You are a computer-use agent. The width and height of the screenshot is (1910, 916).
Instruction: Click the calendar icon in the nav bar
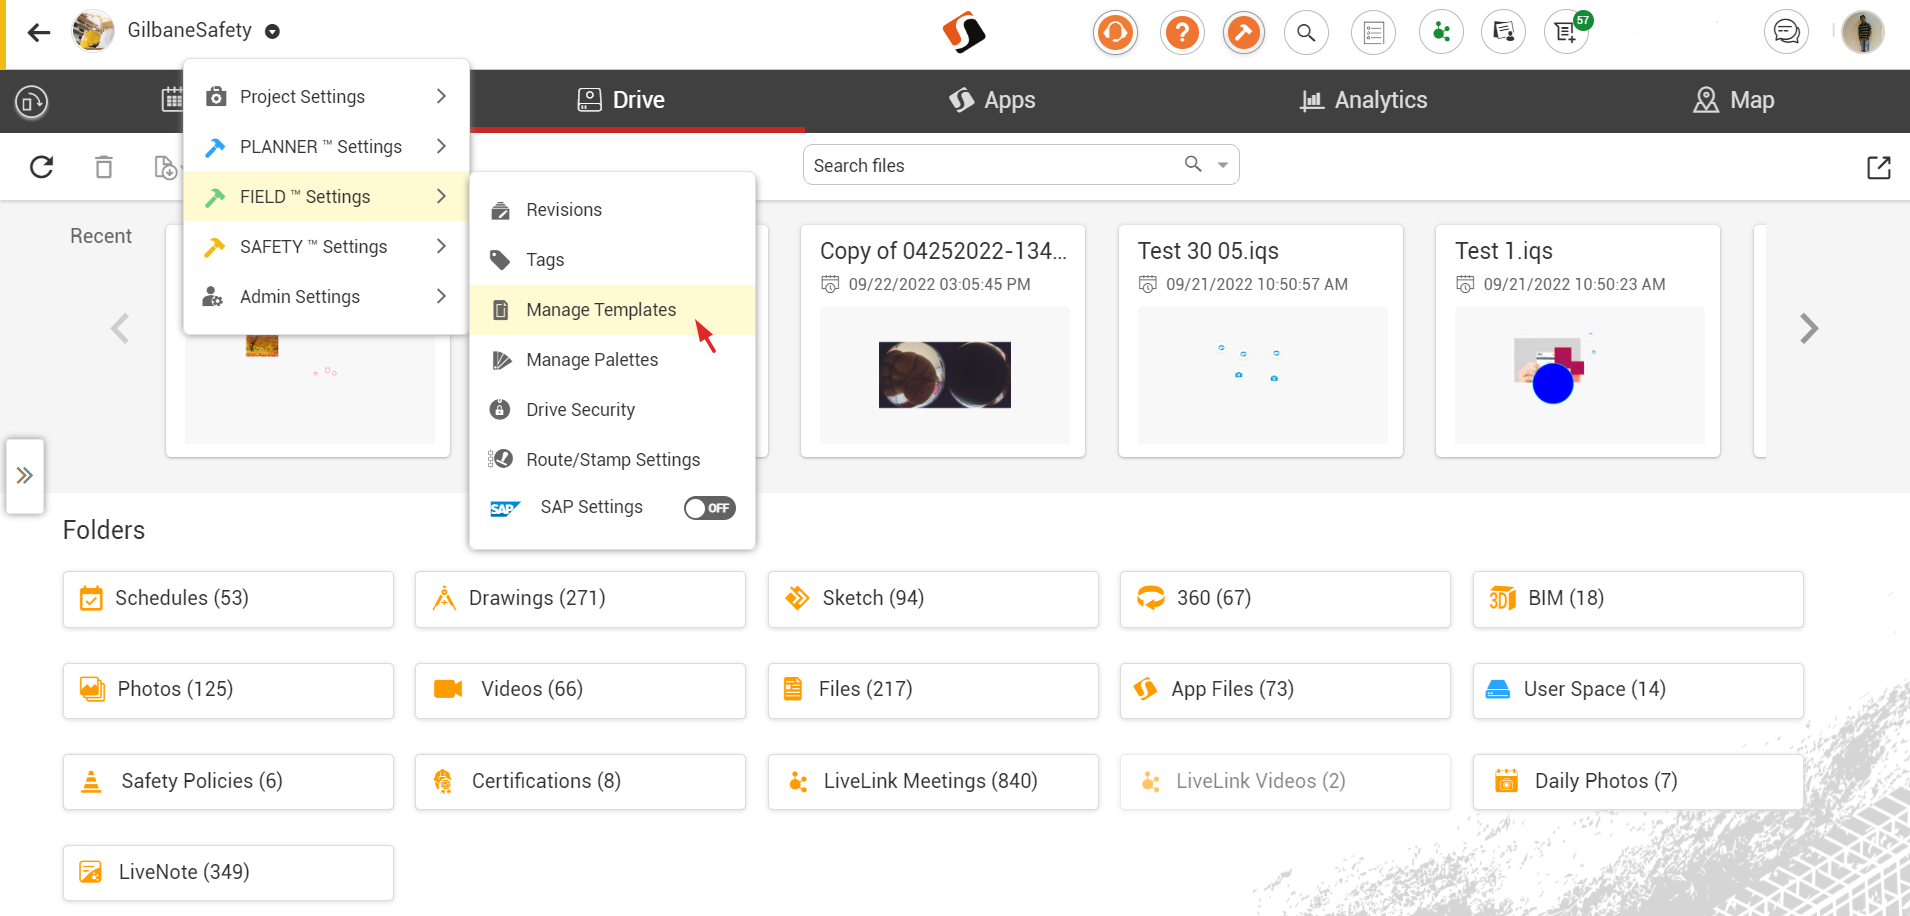point(172,100)
